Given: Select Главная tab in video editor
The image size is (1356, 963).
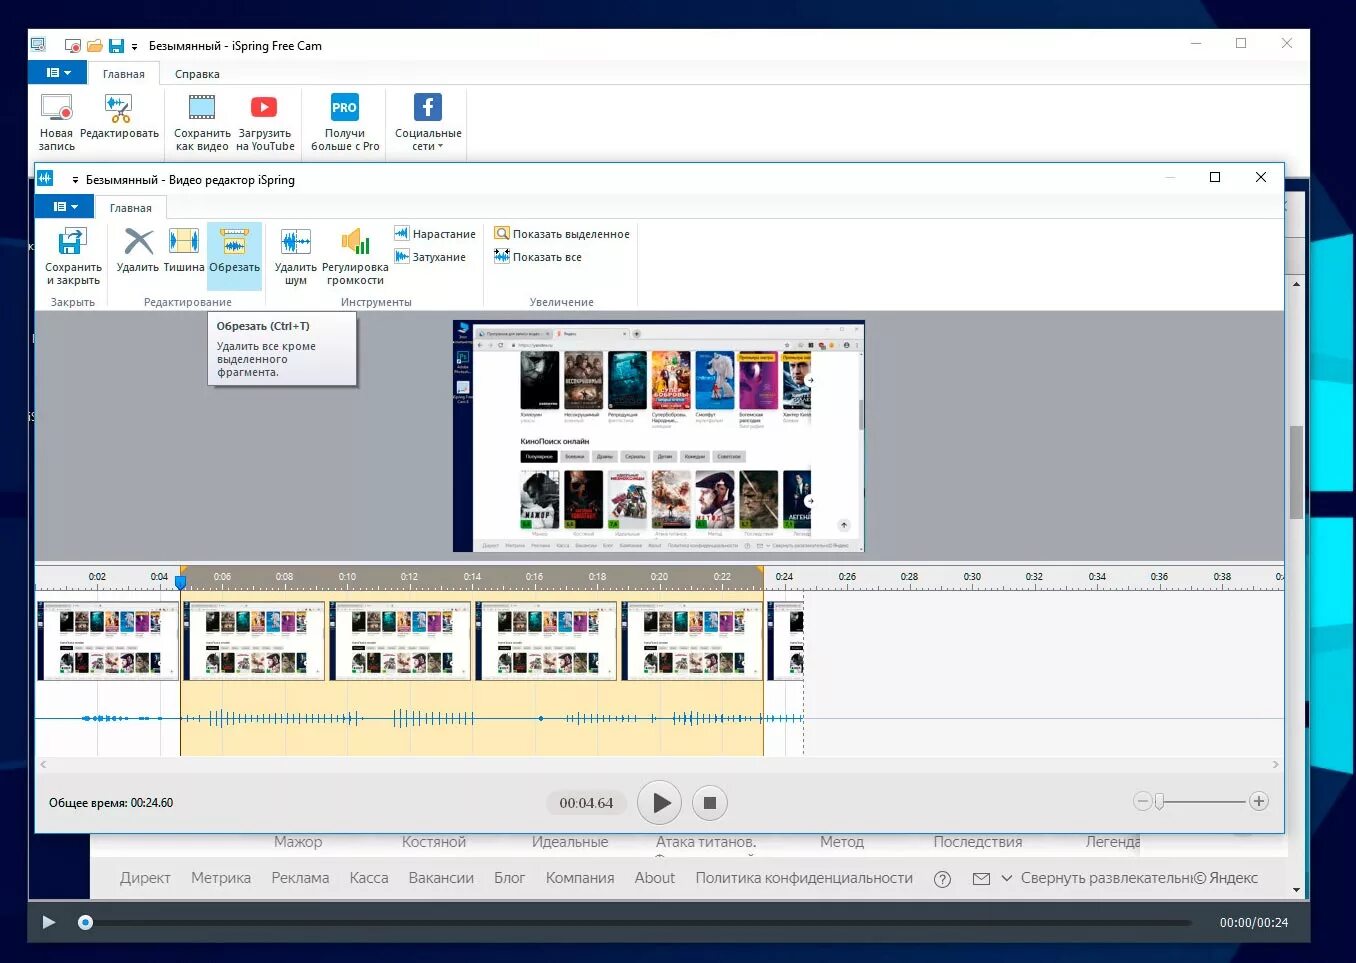Looking at the screenshot, I should coord(131,208).
